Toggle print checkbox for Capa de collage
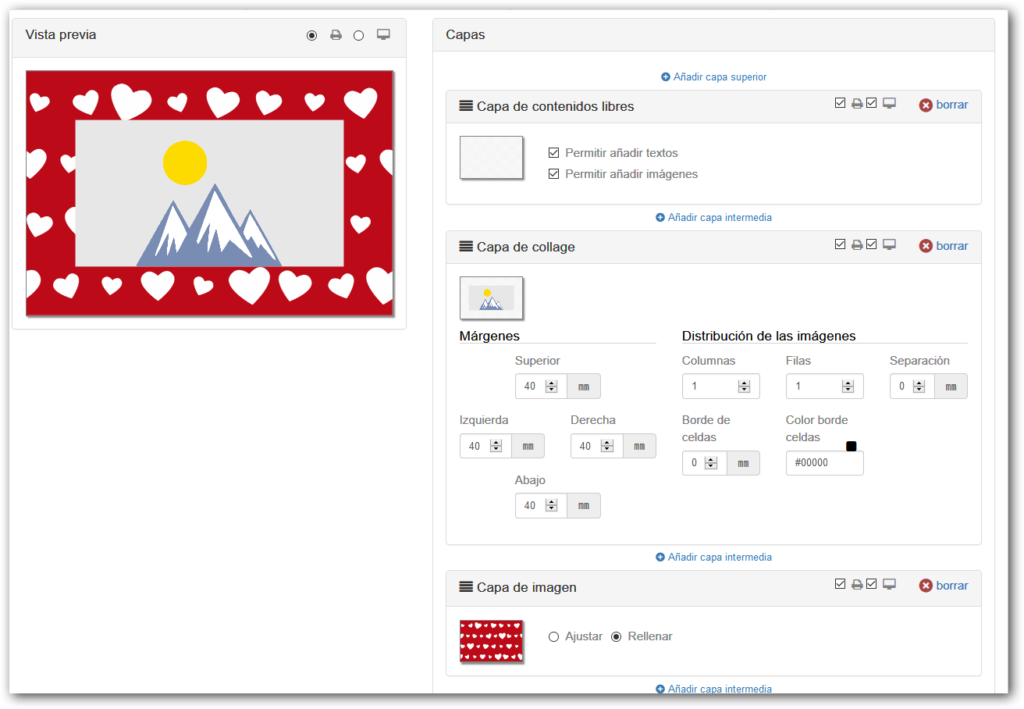 pos(840,244)
